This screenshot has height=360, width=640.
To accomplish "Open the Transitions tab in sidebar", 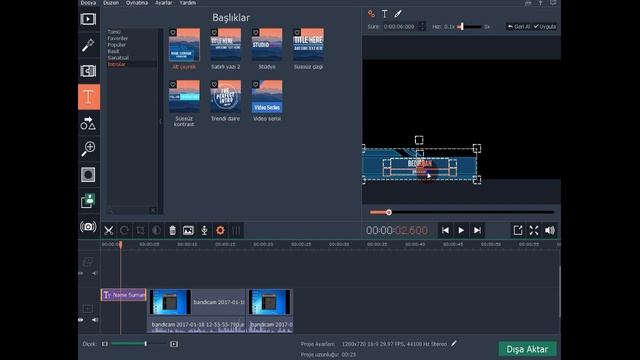I will (x=88, y=71).
